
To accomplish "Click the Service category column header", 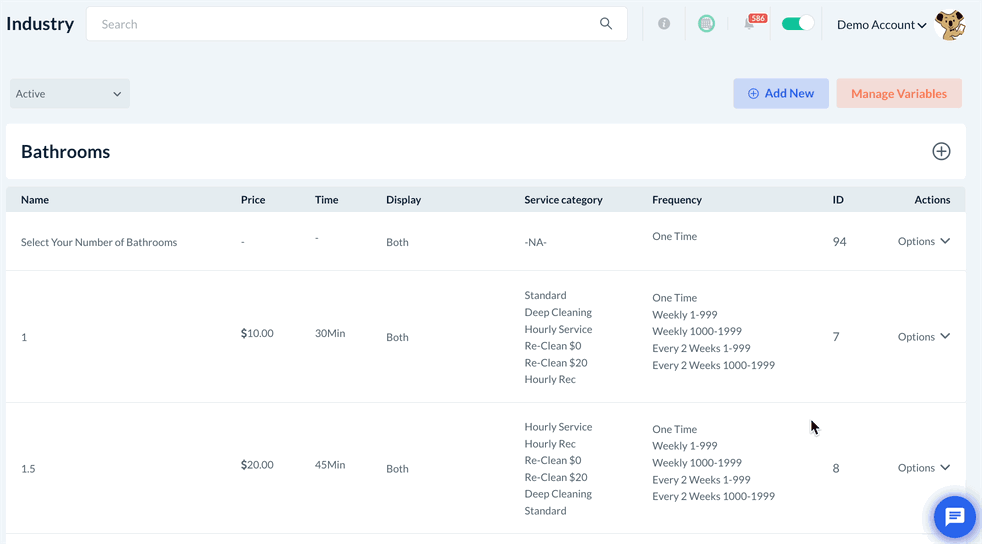I will (563, 200).
